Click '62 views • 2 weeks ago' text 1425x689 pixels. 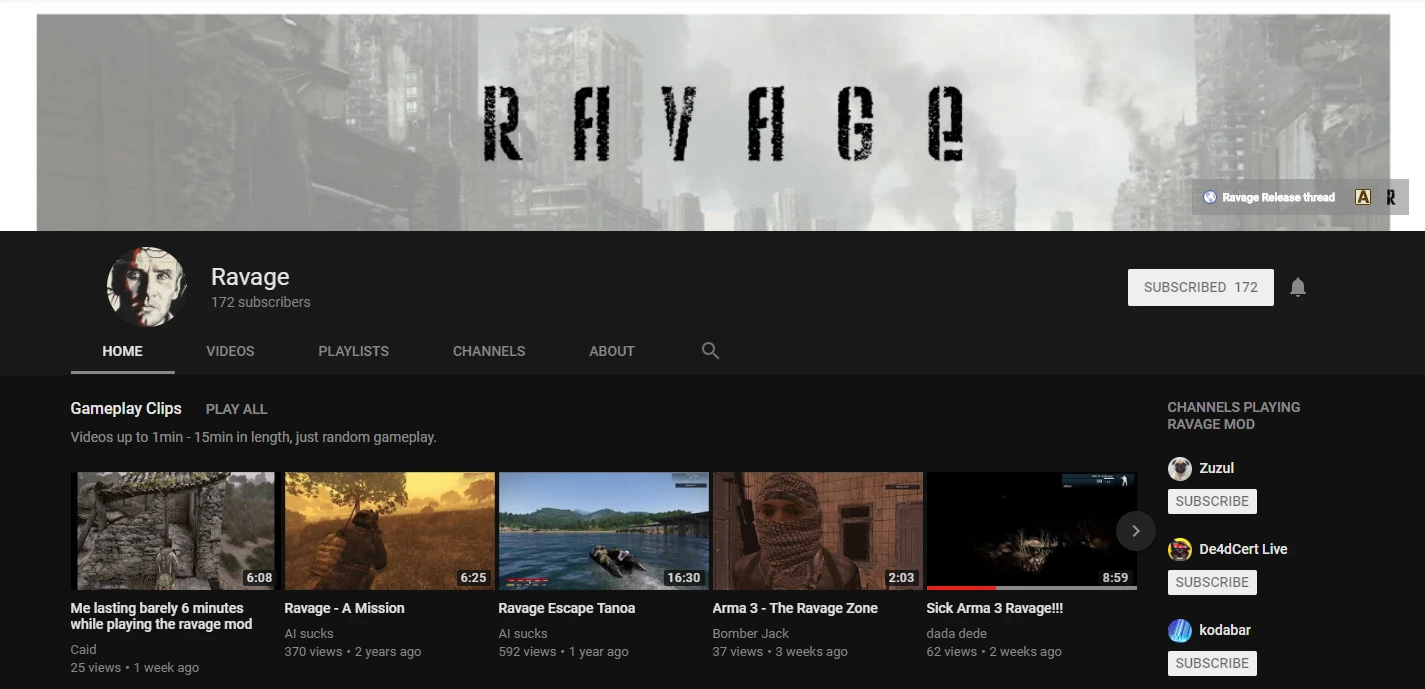pos(994,651)
